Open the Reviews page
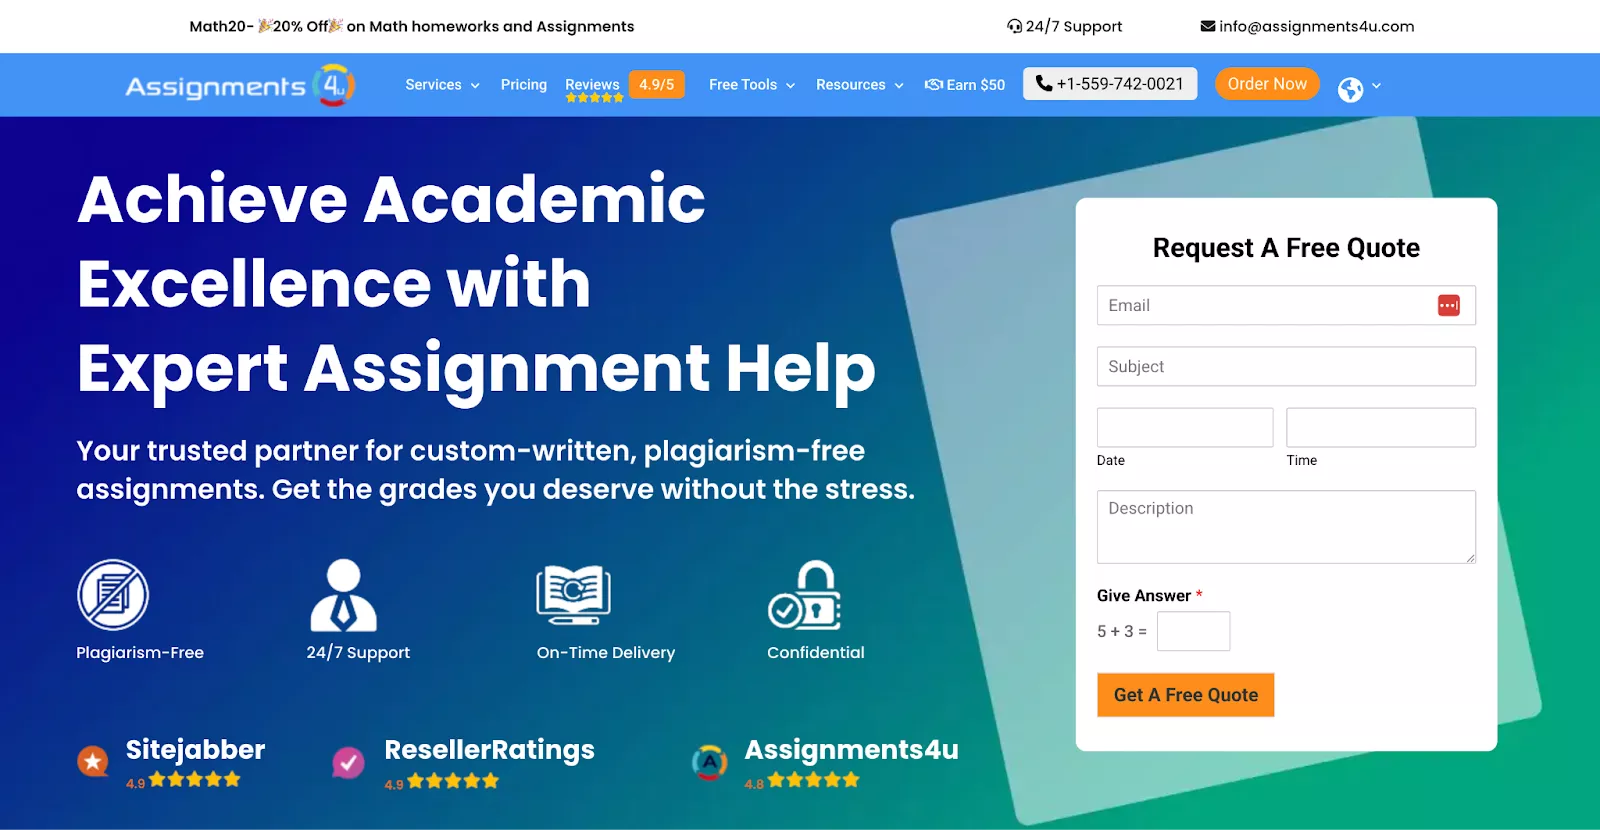Screen dimensions: 1600x830 coord(592,85)
